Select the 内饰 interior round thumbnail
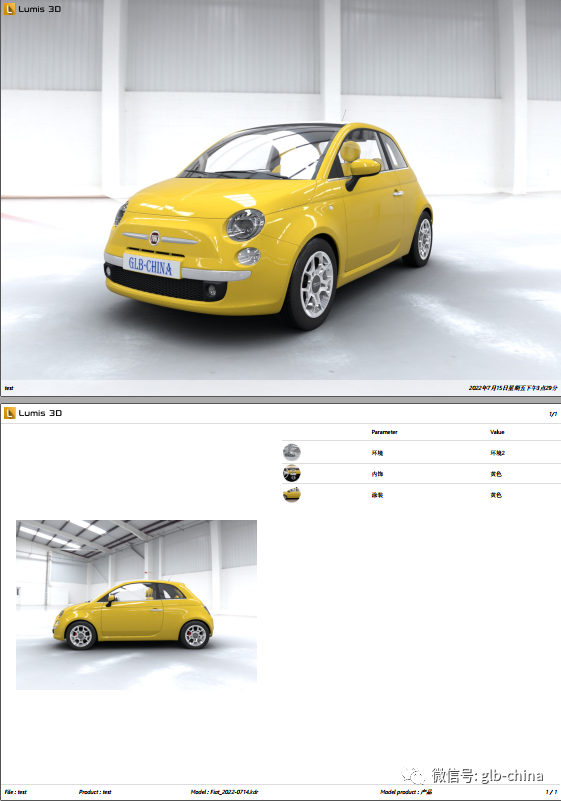This screenshot has height=801, width=561. [292, 474]
